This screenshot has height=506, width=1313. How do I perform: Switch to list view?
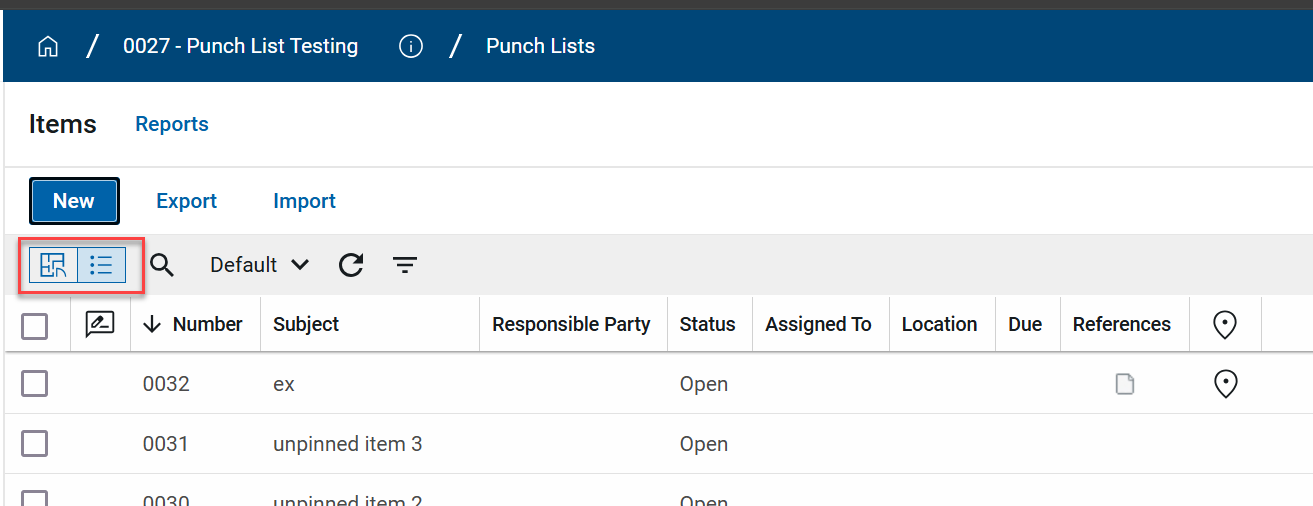101,265
